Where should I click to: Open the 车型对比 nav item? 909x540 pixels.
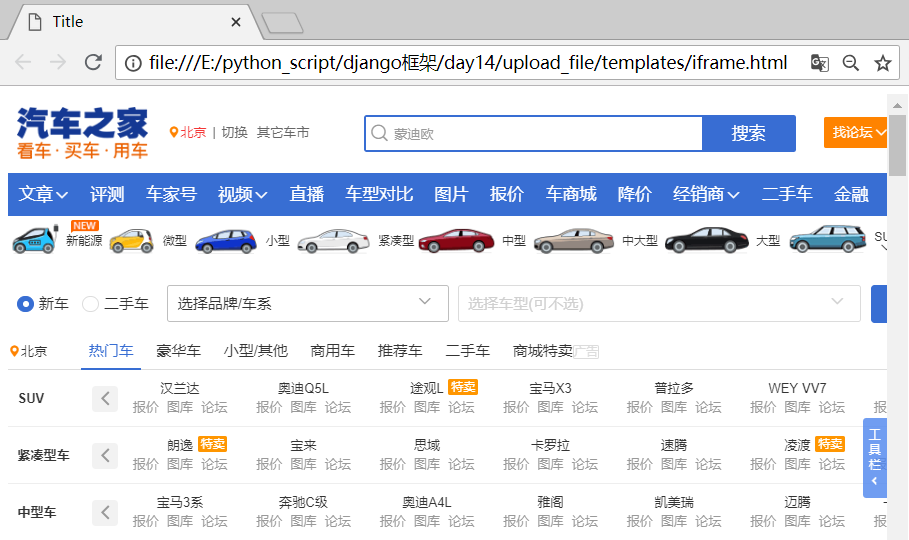pyautogui.click(x=379, y=194)
